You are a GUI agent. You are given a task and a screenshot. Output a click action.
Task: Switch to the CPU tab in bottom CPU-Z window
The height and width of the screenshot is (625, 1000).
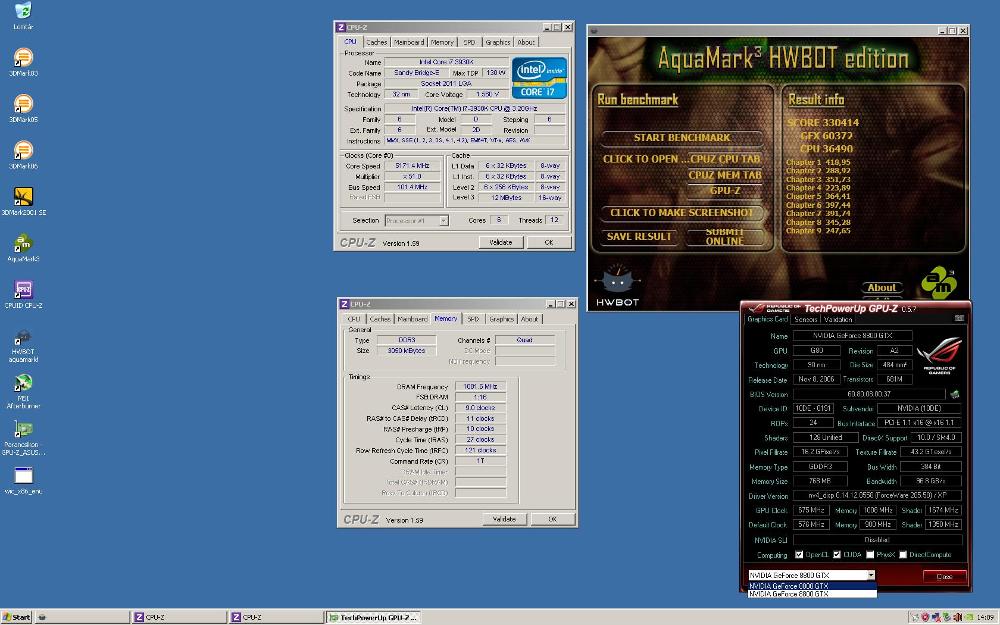pos(354,319)
